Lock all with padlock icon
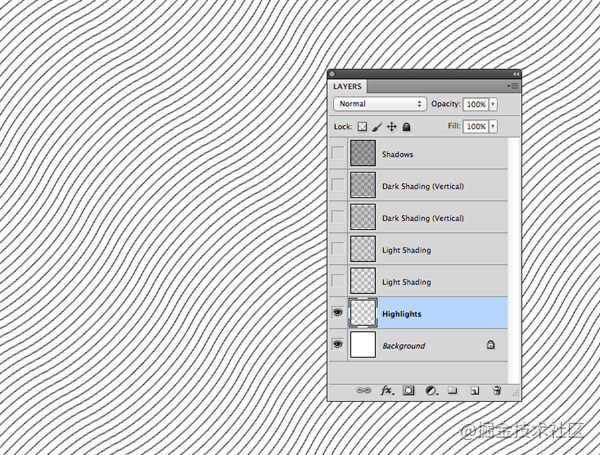 (406, 127)
